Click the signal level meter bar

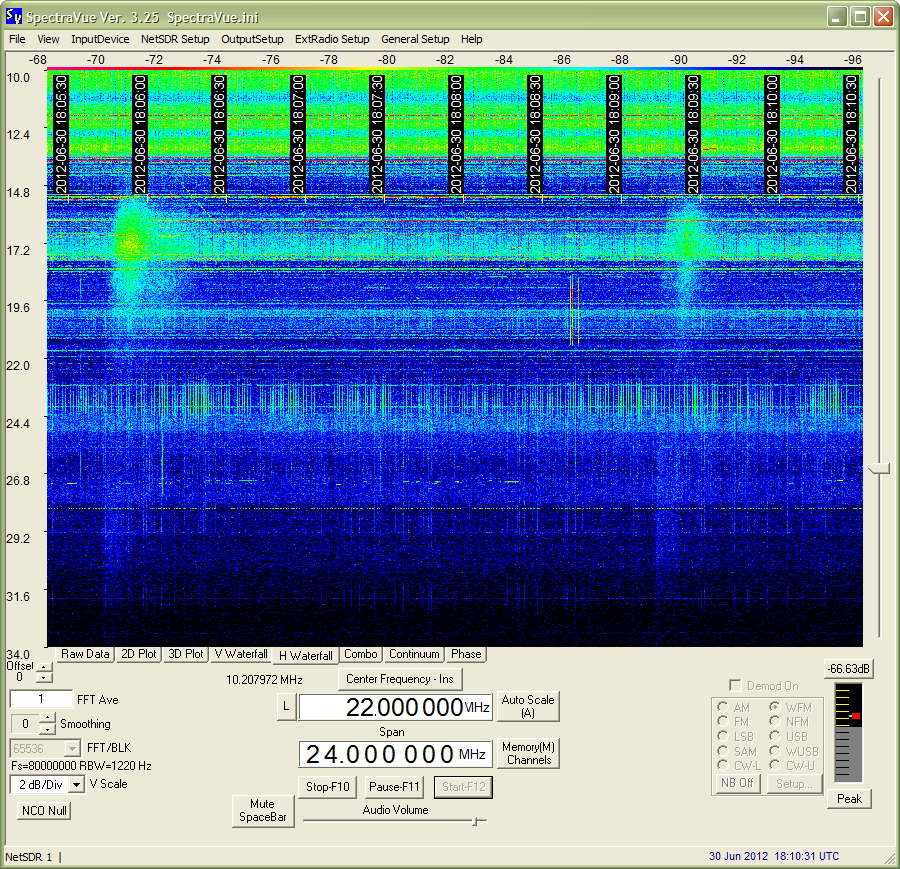pyautogui.click(x=848, y=732)
